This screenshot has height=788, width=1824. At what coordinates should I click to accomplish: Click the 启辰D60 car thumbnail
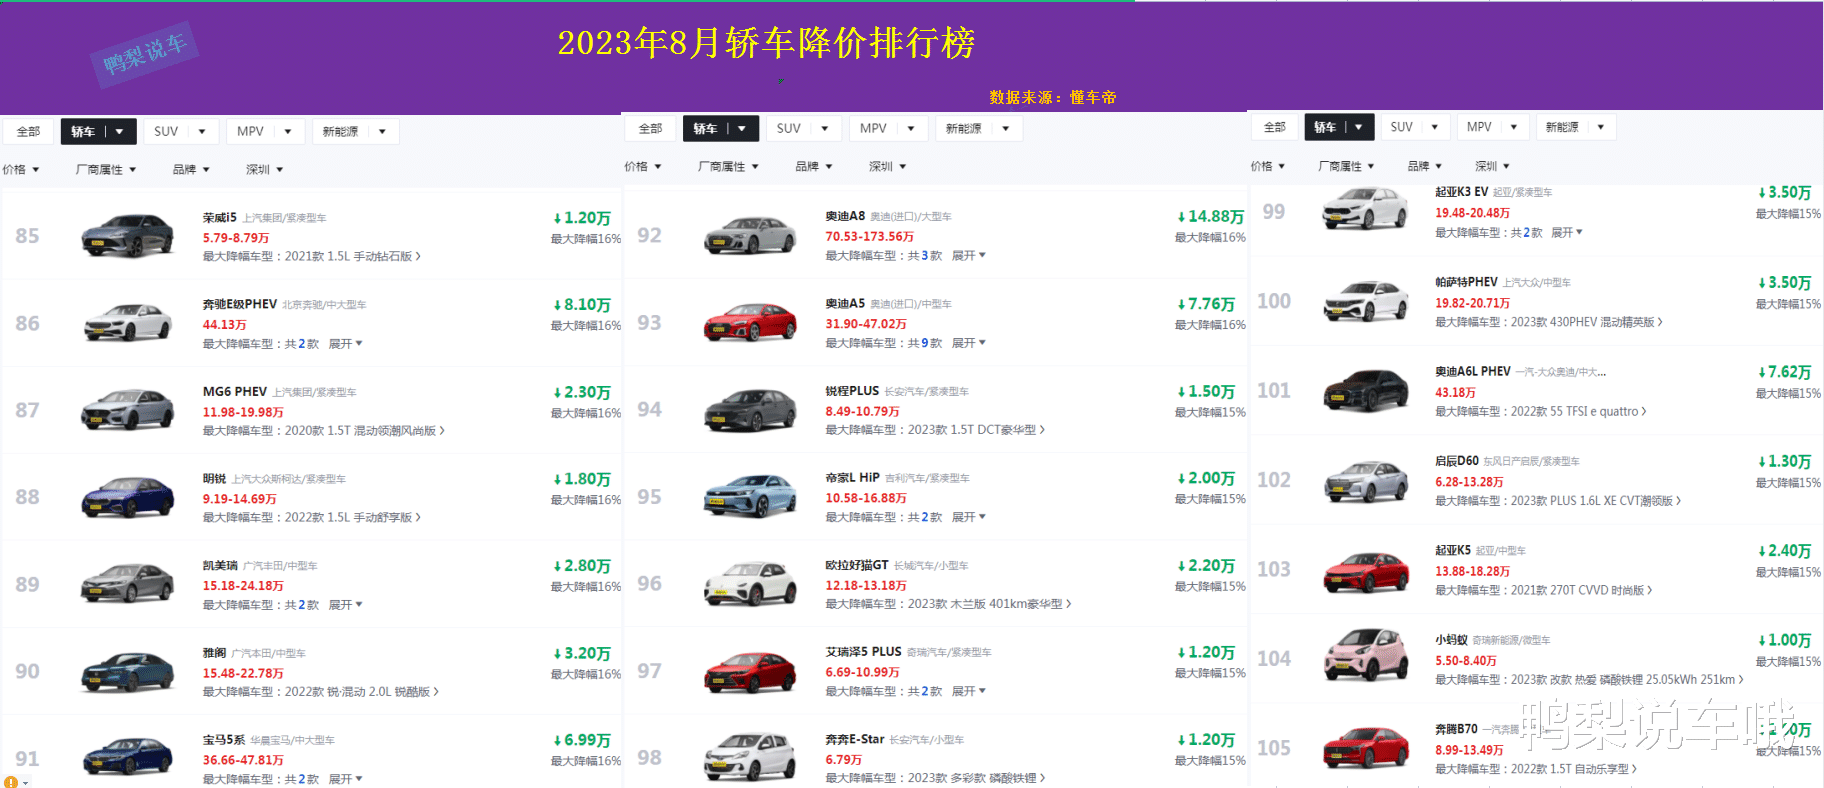(1365, 480)
